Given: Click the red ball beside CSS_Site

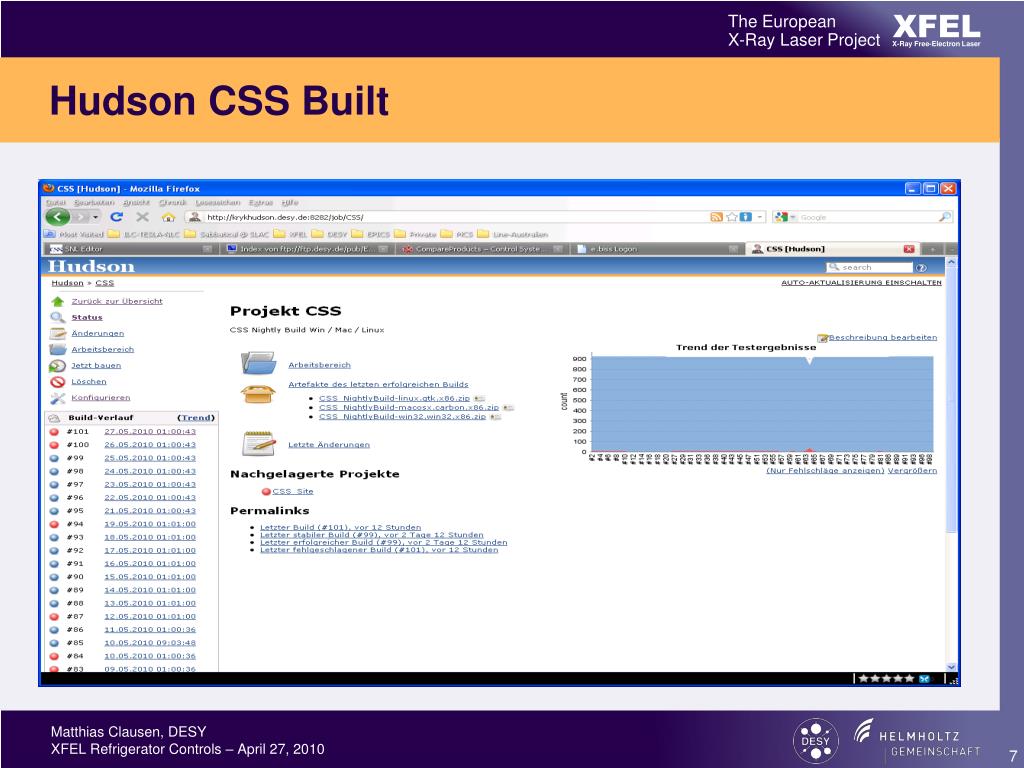Looking at the screenshot, I should tap(266, 492).
